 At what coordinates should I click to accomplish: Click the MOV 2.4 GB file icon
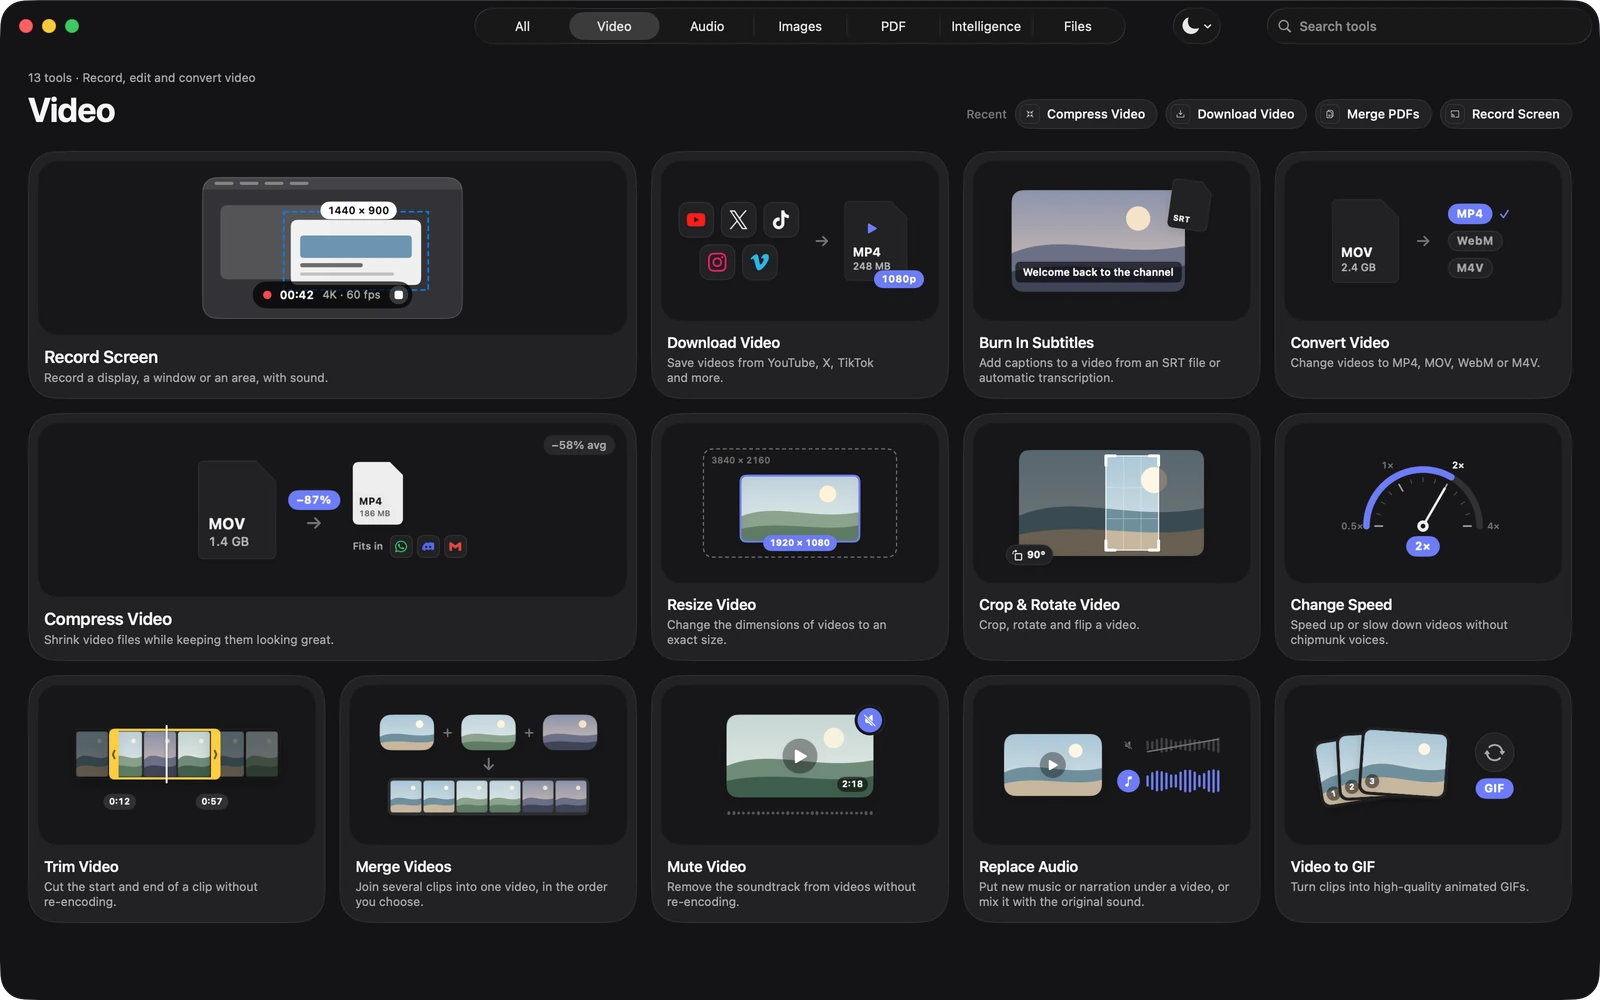click(x=1365, y=241)
